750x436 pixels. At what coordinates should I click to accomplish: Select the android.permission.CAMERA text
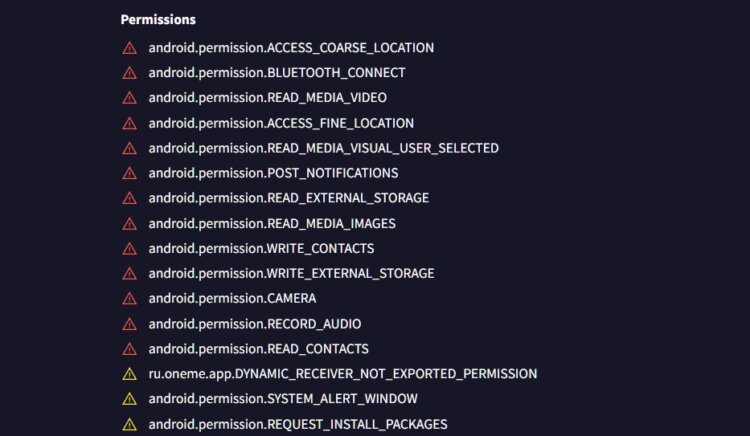pos(232,299)
